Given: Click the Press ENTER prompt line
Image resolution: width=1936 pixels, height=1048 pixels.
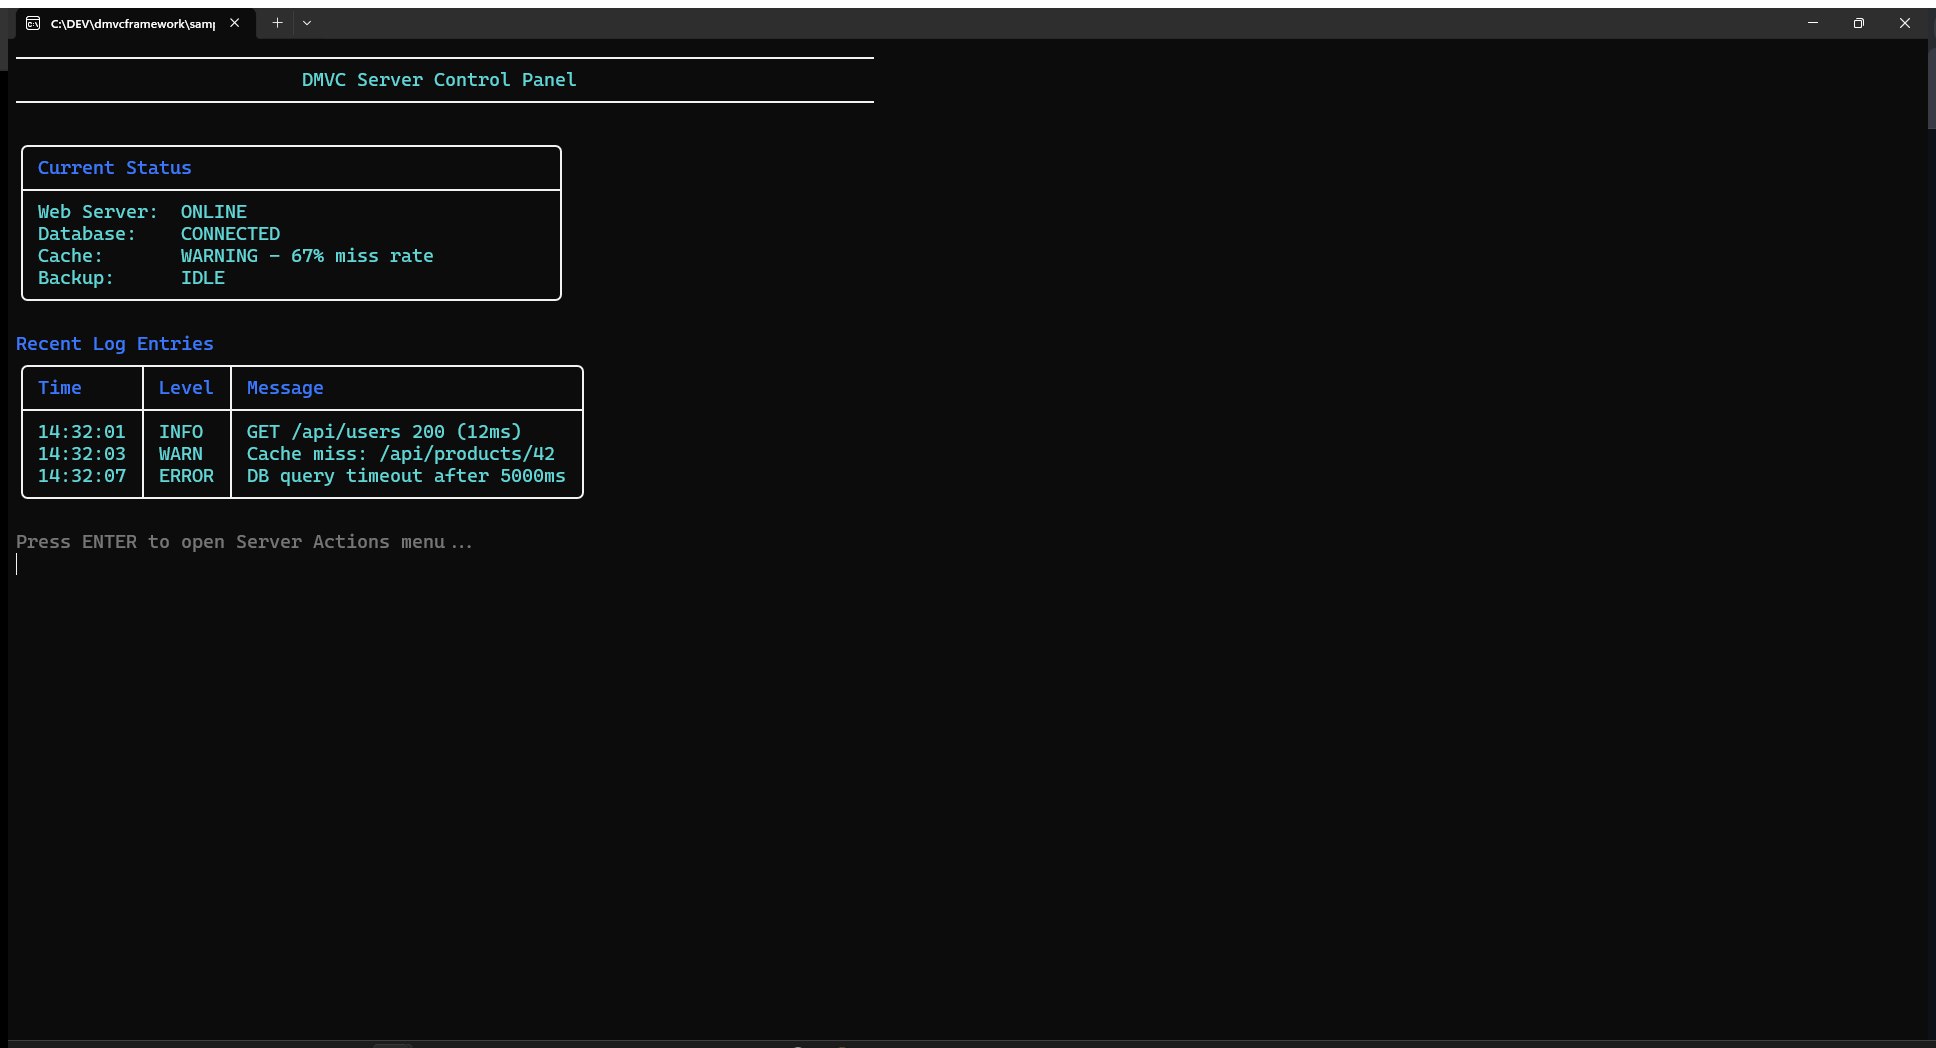Looking at the screenshot, I should click(x=244, y=542).
